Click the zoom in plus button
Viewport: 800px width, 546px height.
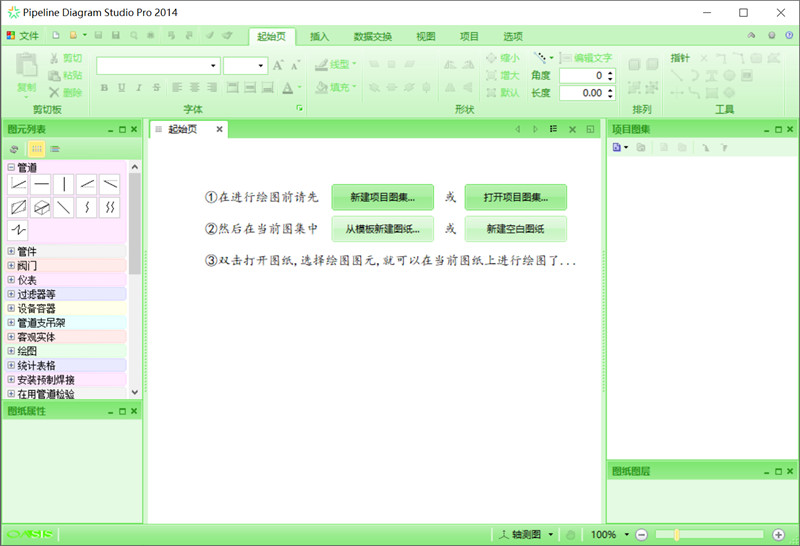(779, 535)
